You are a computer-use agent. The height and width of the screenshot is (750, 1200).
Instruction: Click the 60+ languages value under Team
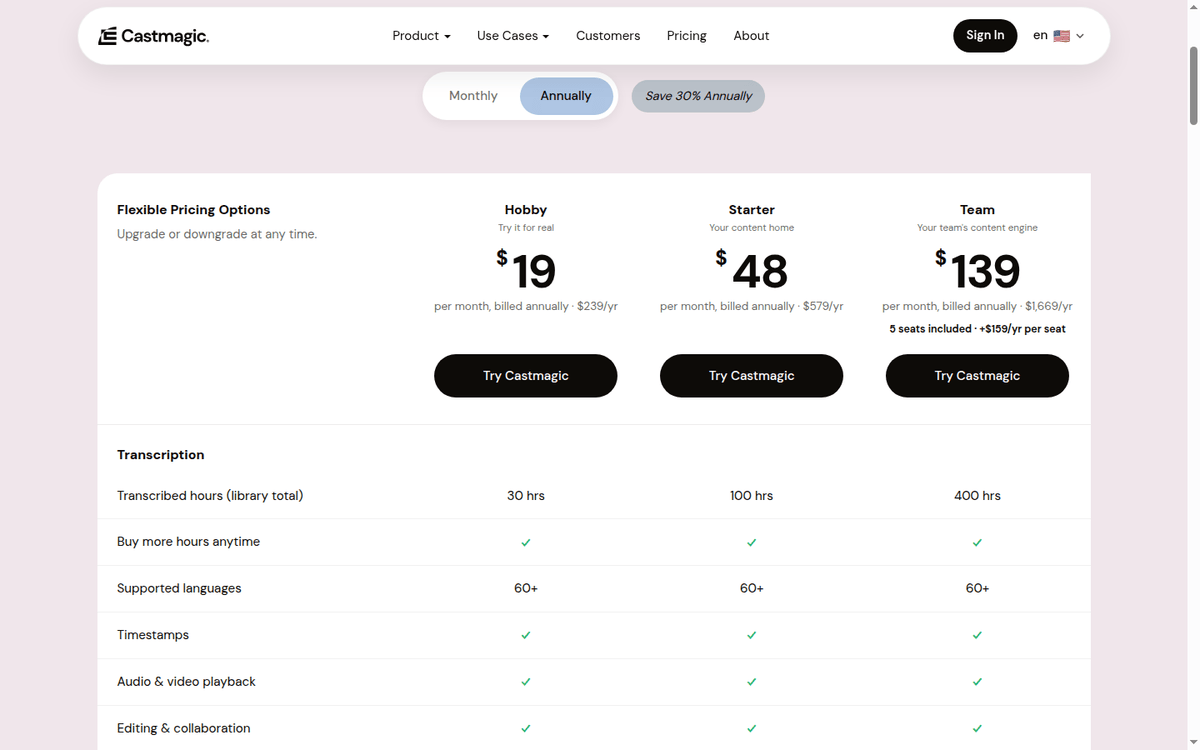tap(977, 589)
